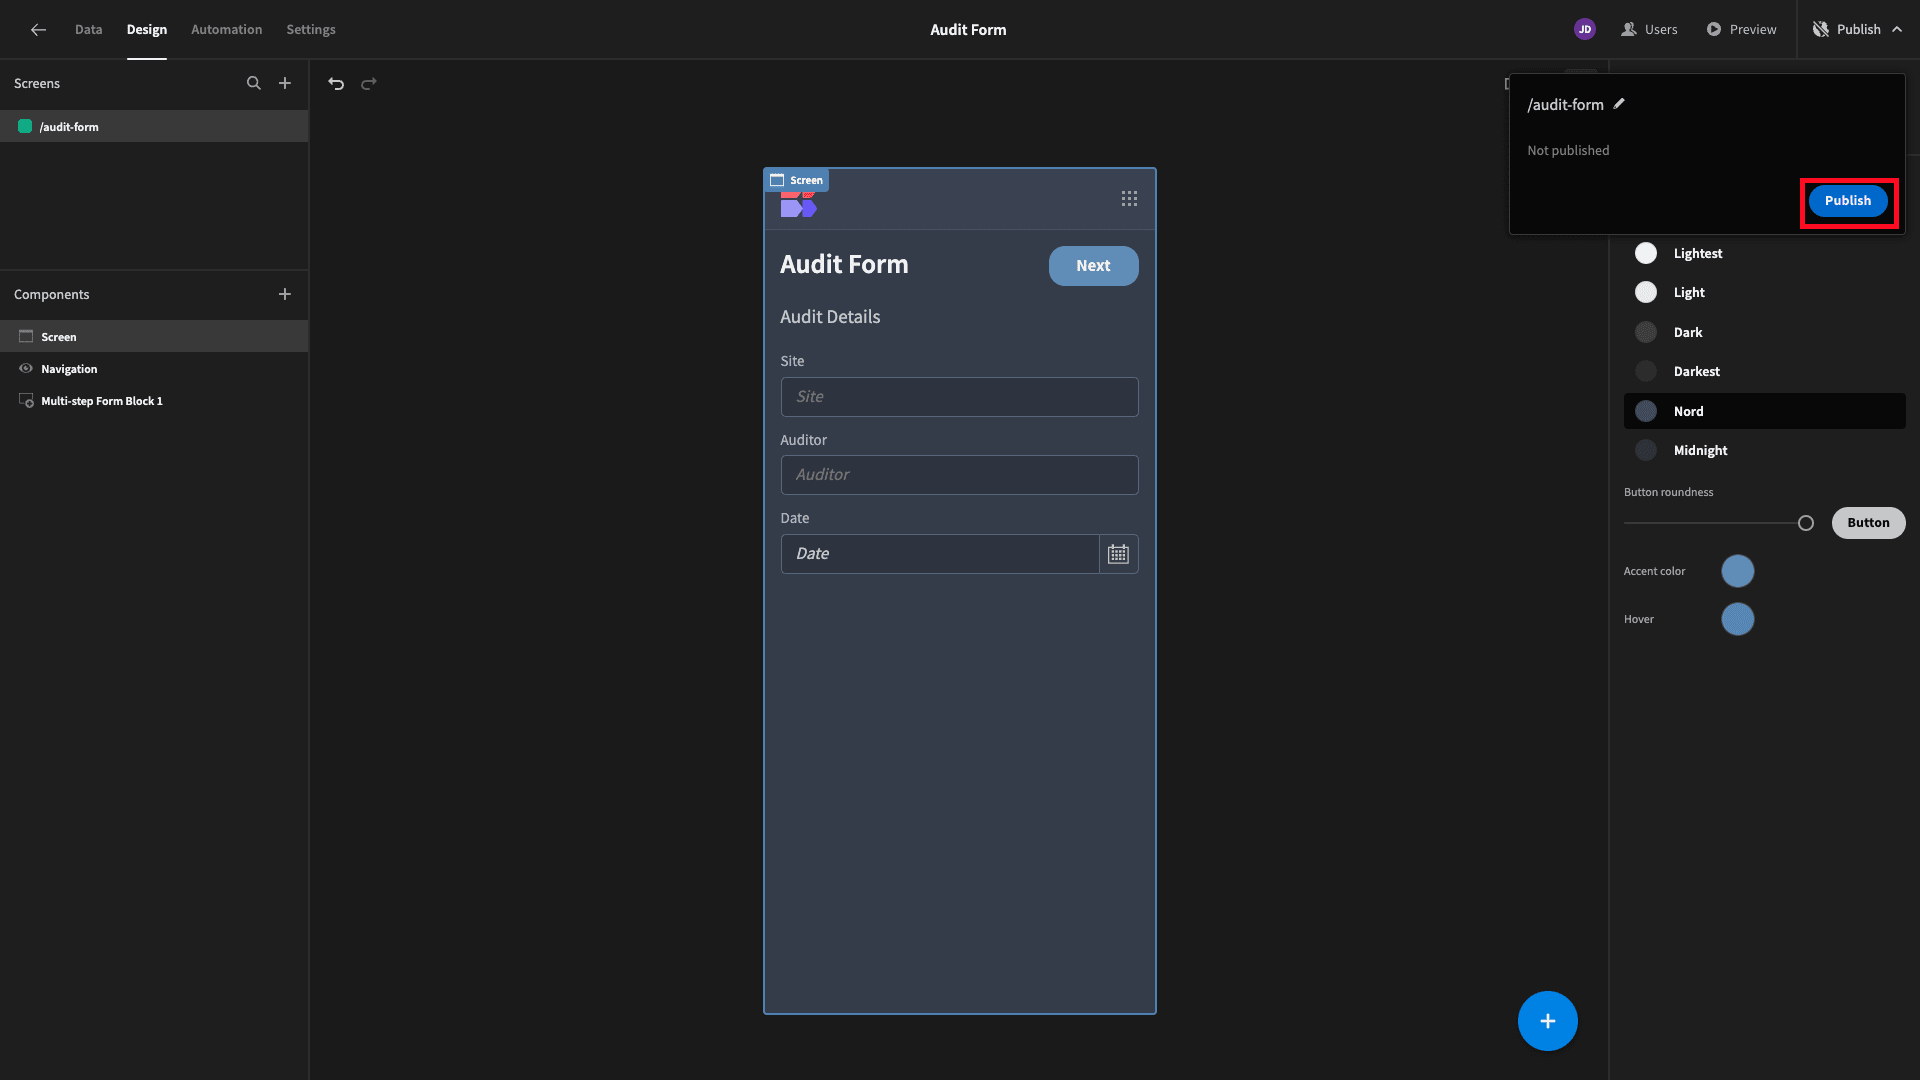Image resolution: width=1920 pixels, height=1080 pixels.
Task: Choose the Dark theme
Action: pos(1764,333)
